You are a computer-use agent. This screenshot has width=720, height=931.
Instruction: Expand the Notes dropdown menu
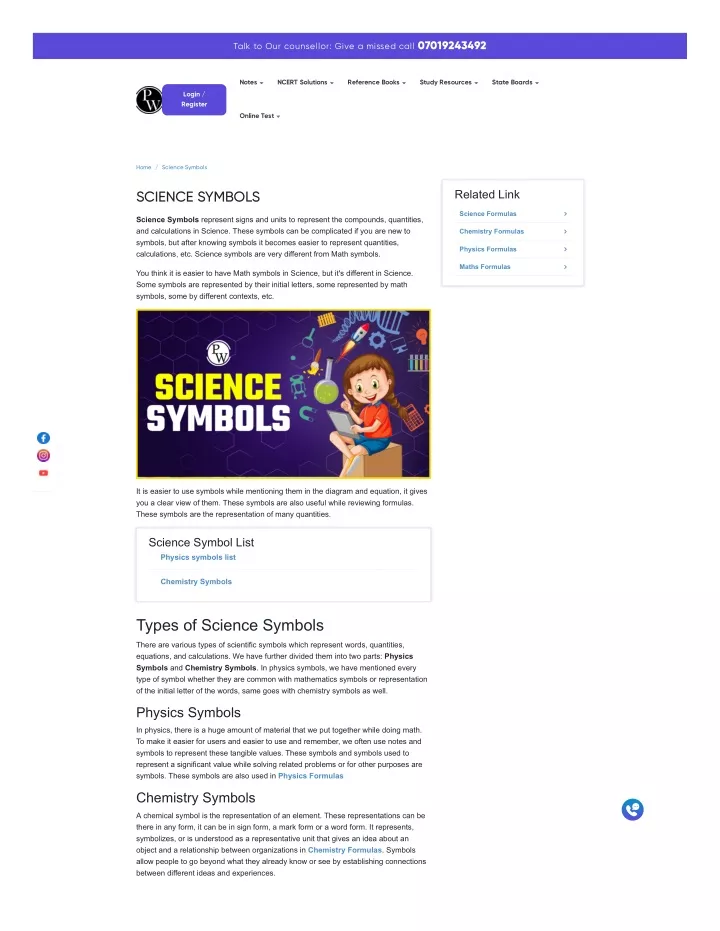tap(251, 83)
